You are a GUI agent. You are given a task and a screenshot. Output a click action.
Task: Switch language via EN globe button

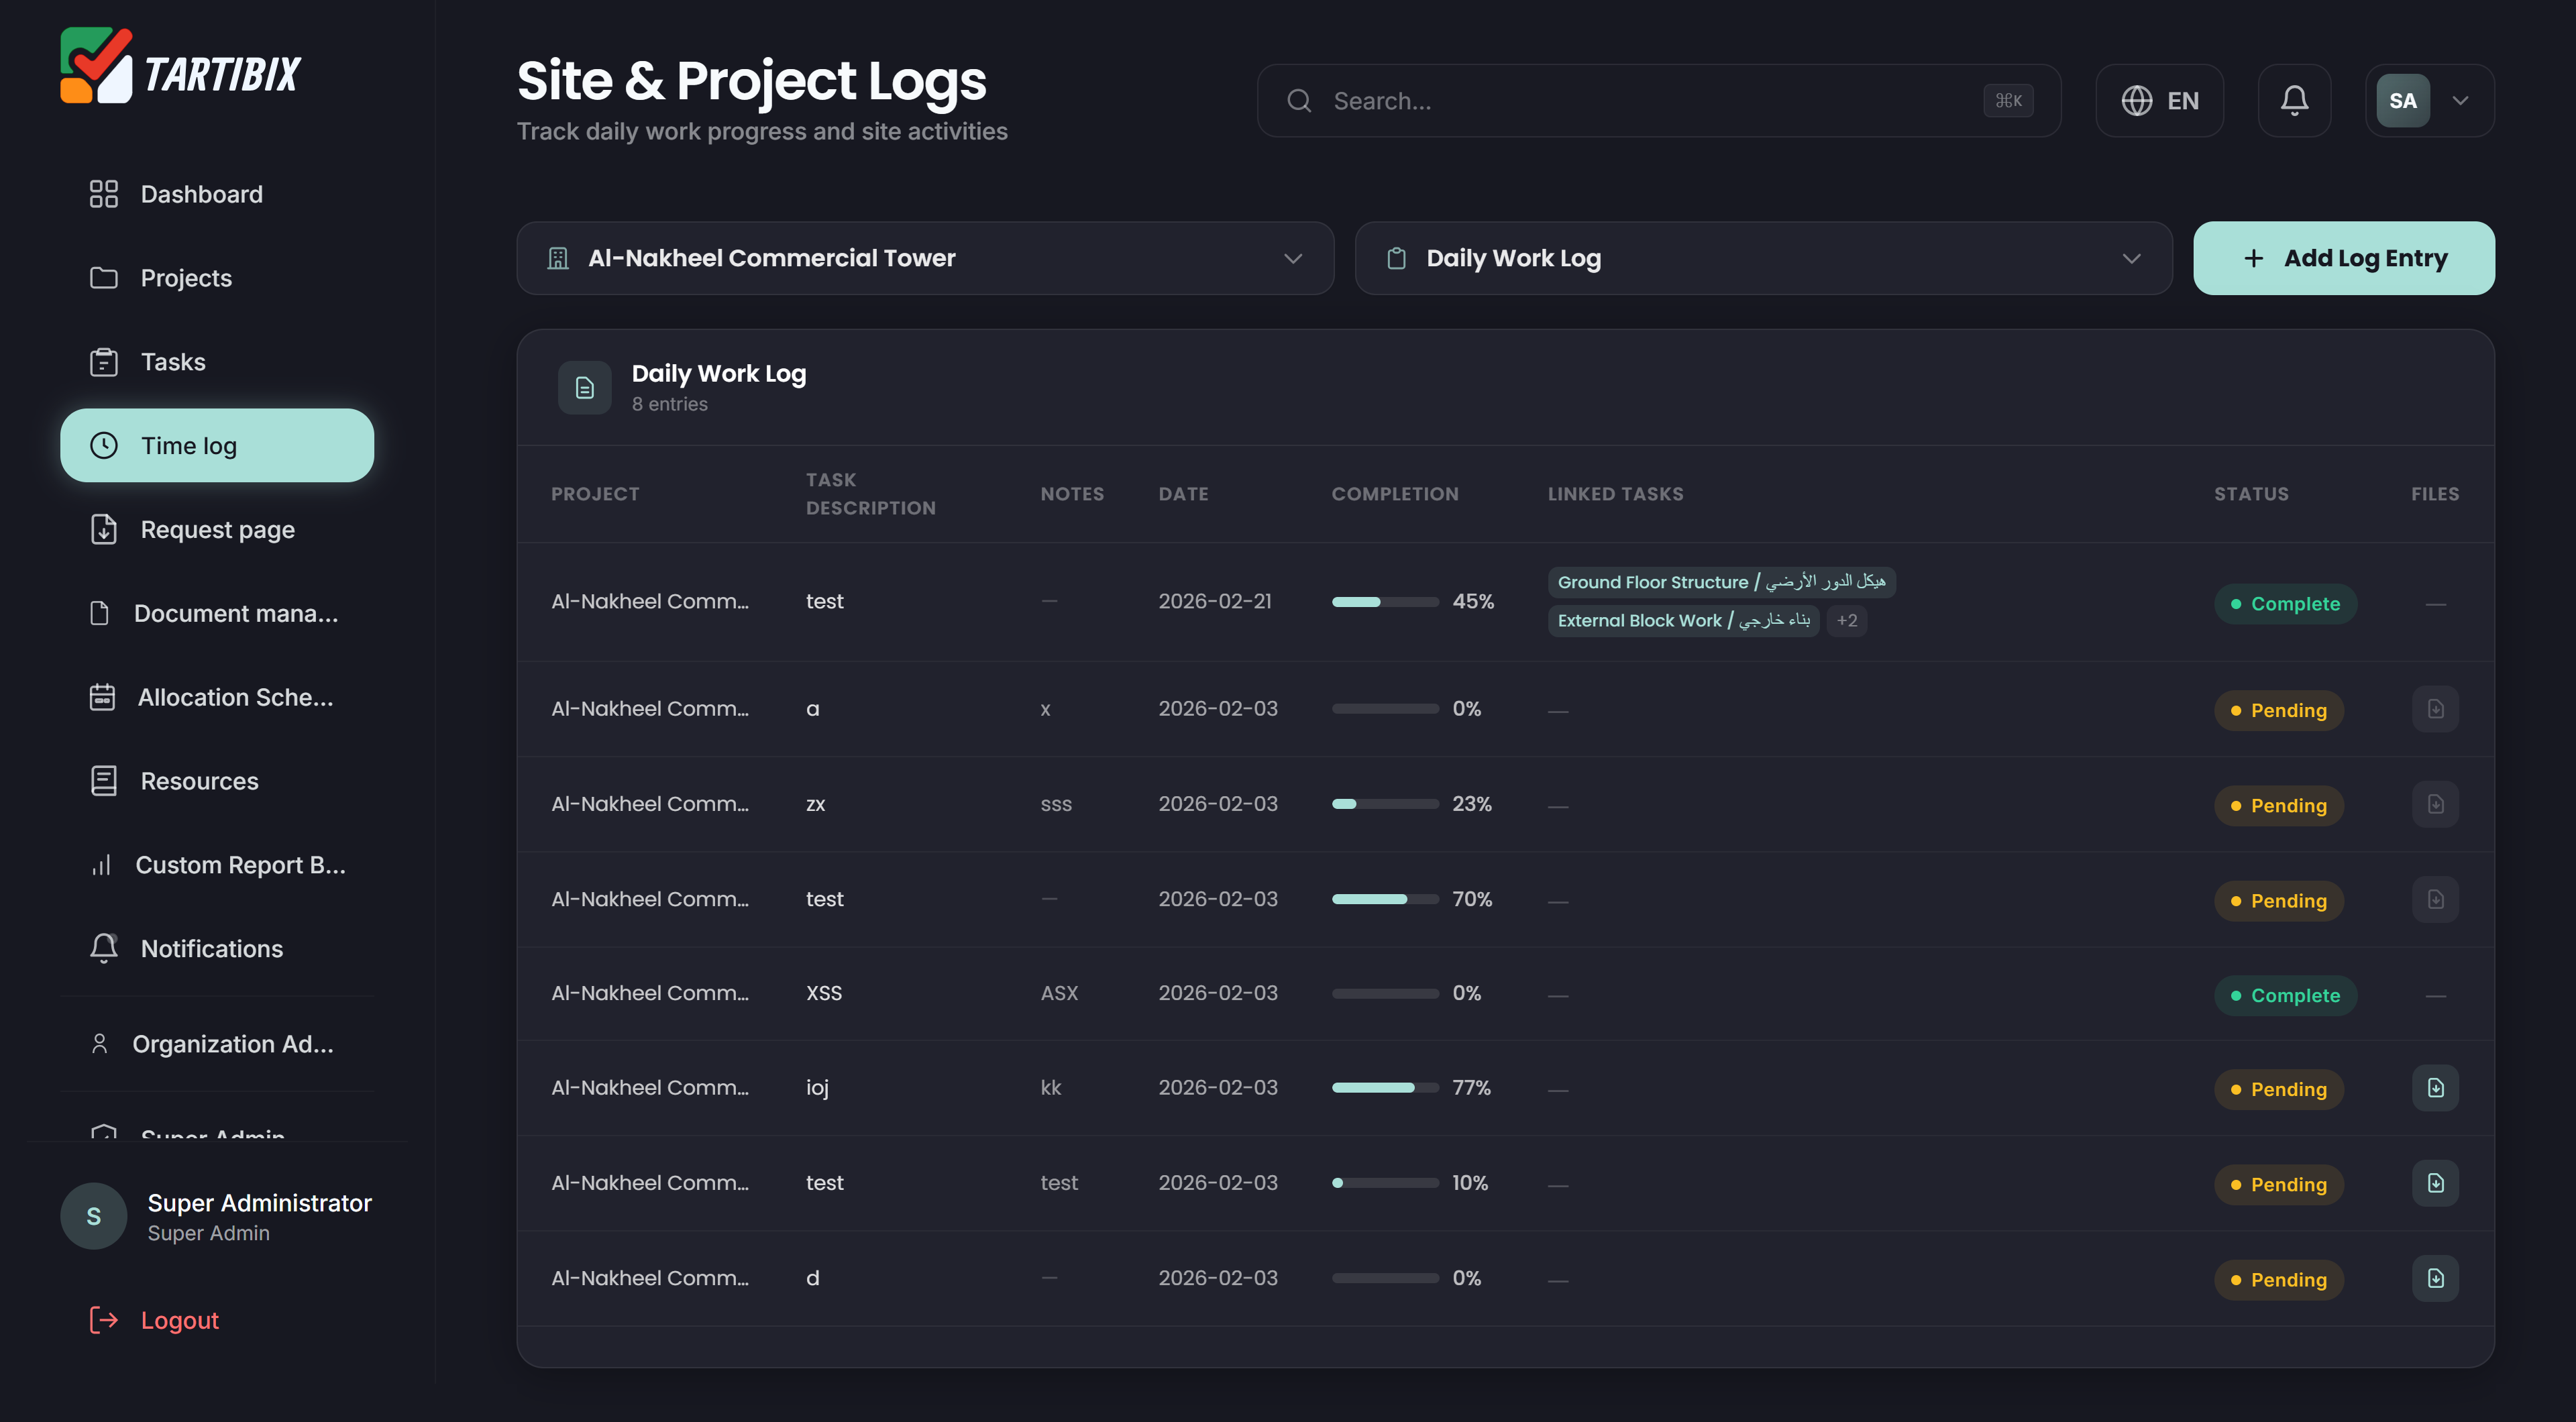pyautogui.click(x=2160, y=101)
